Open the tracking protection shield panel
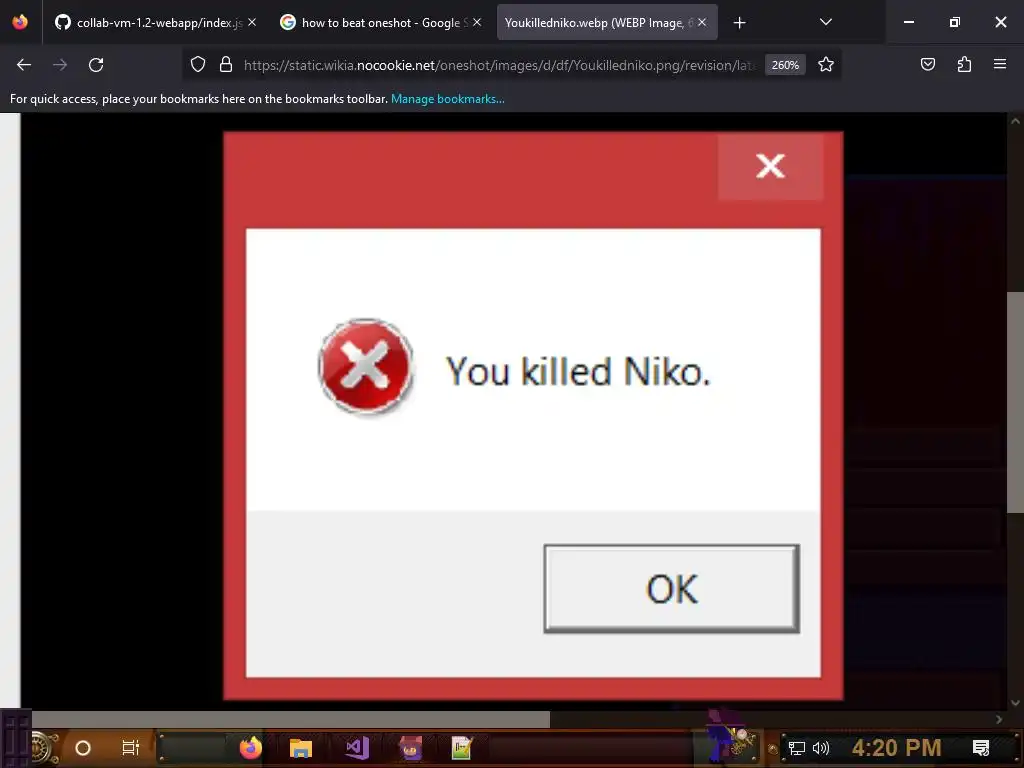The image size is (1024, 768). [198, 65]
